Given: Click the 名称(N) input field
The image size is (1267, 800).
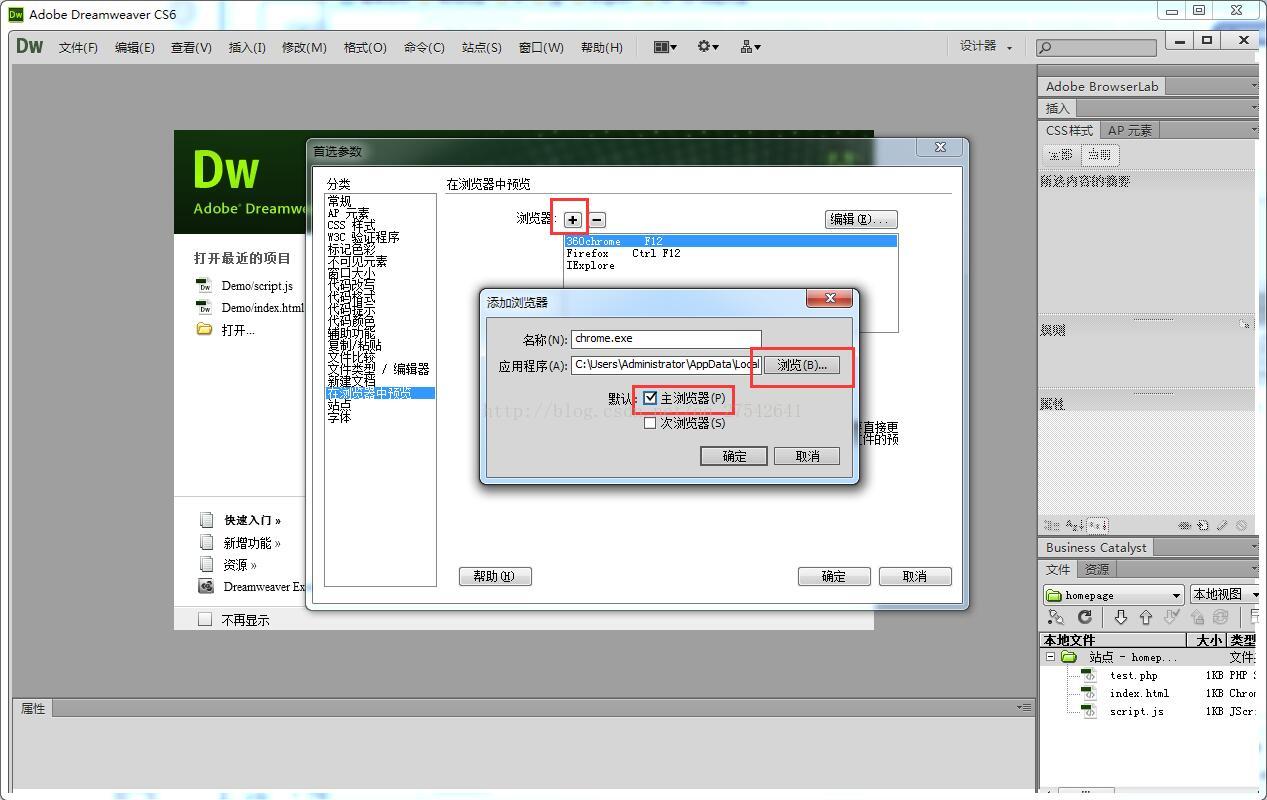Looking at the screenshot, I should (666, 339).
